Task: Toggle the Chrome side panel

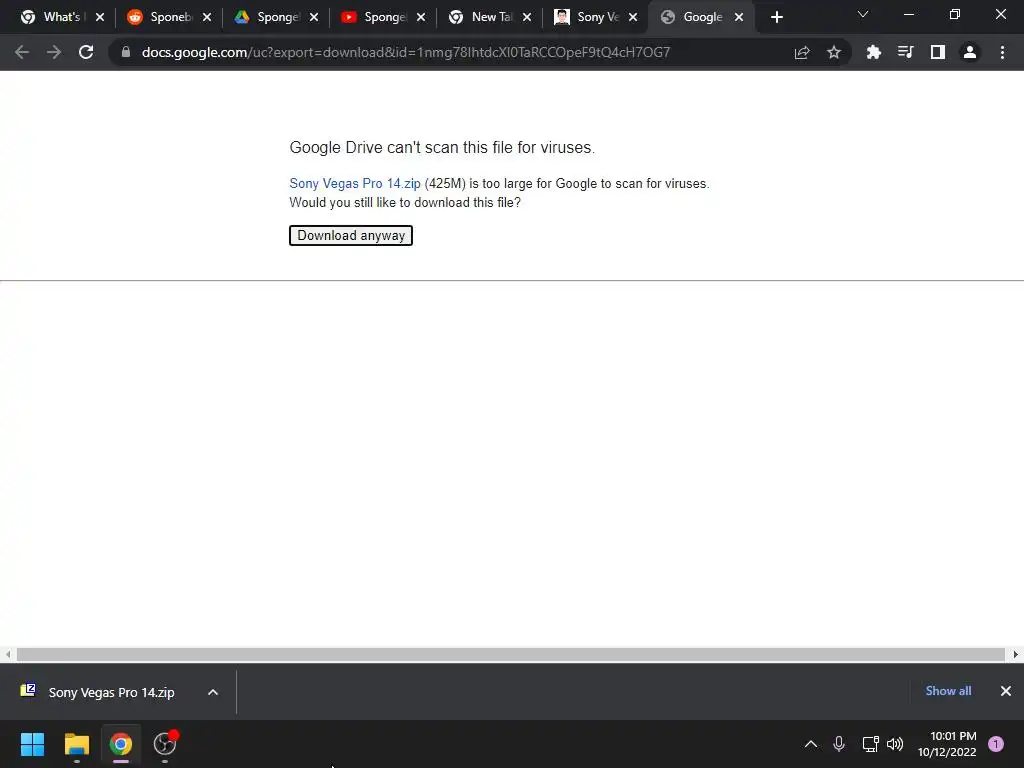Action: tap(938, 52)
